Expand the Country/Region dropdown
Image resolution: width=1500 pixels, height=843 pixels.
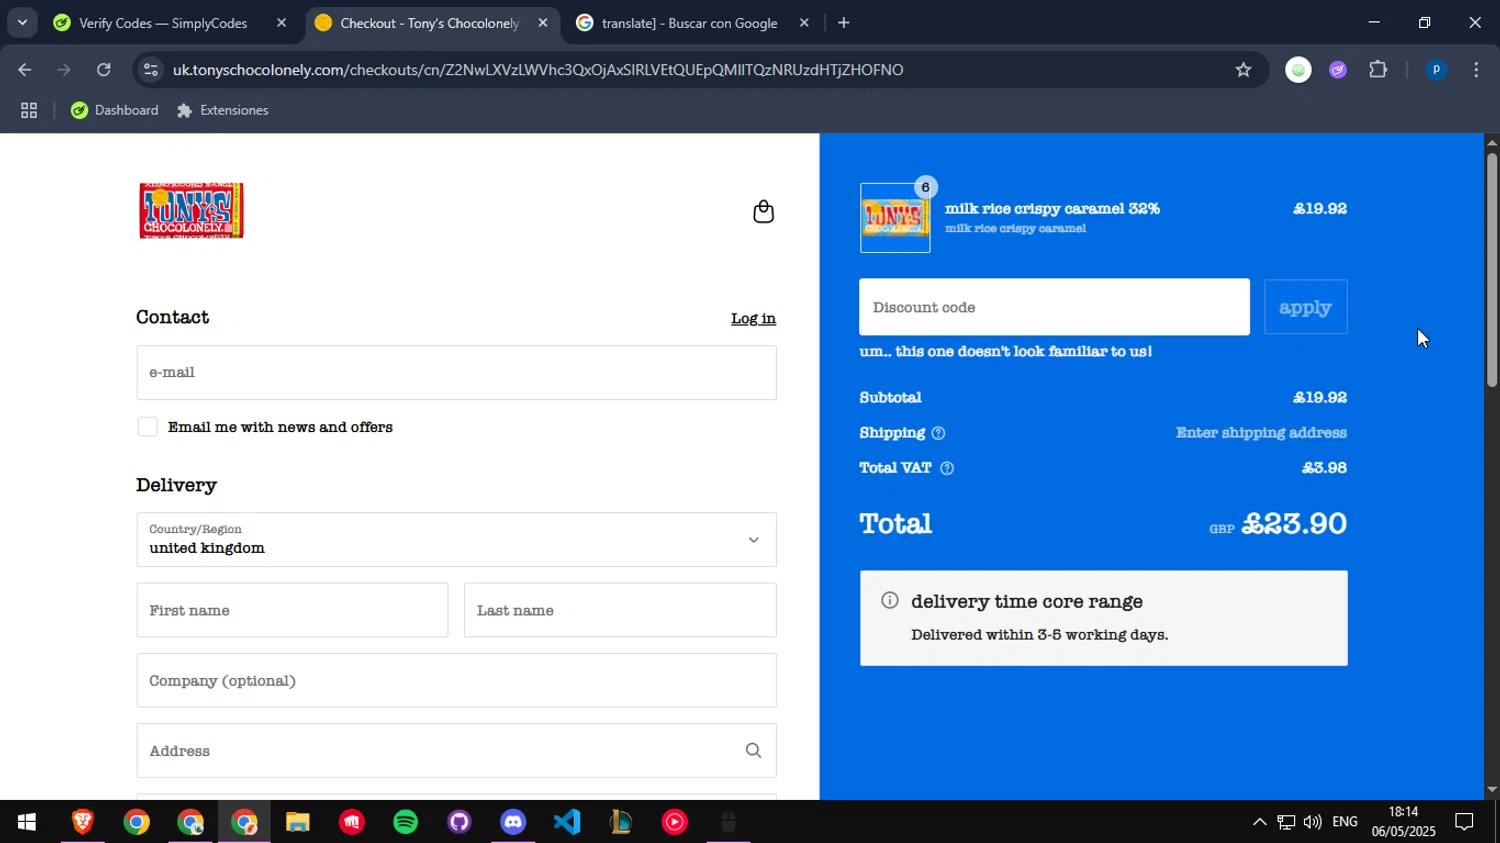(x=456, y=540)
